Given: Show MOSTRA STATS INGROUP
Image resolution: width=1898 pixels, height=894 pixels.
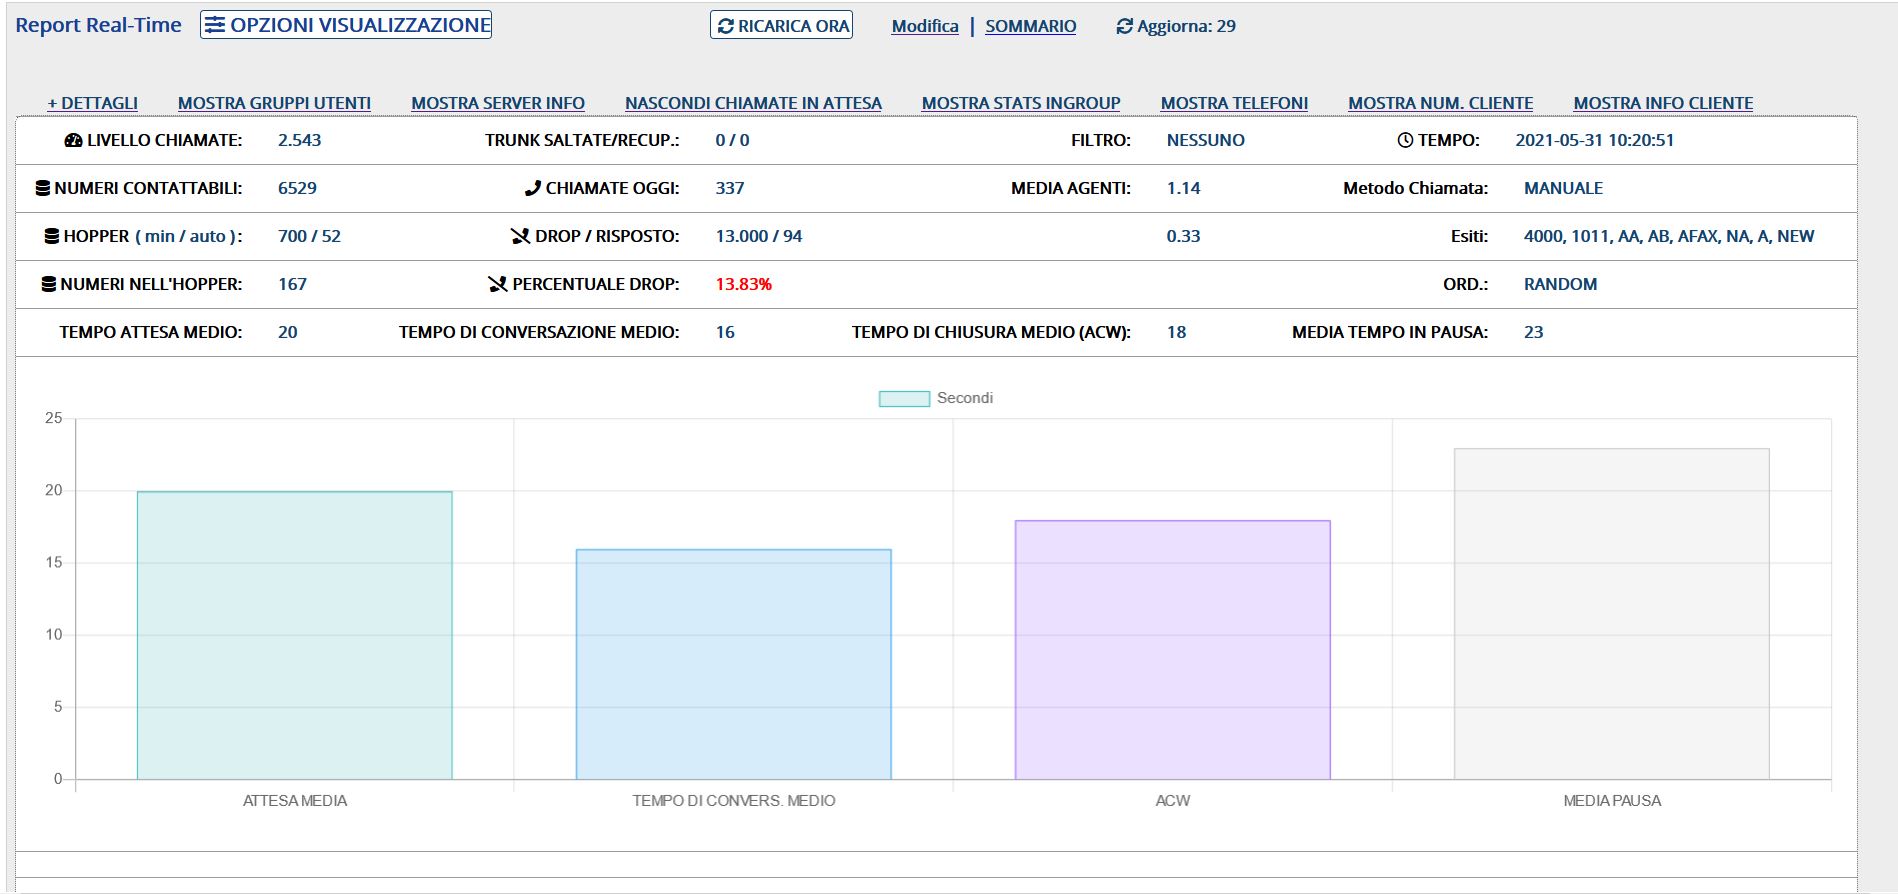Looking at the screenshot, I should 1021,103.
